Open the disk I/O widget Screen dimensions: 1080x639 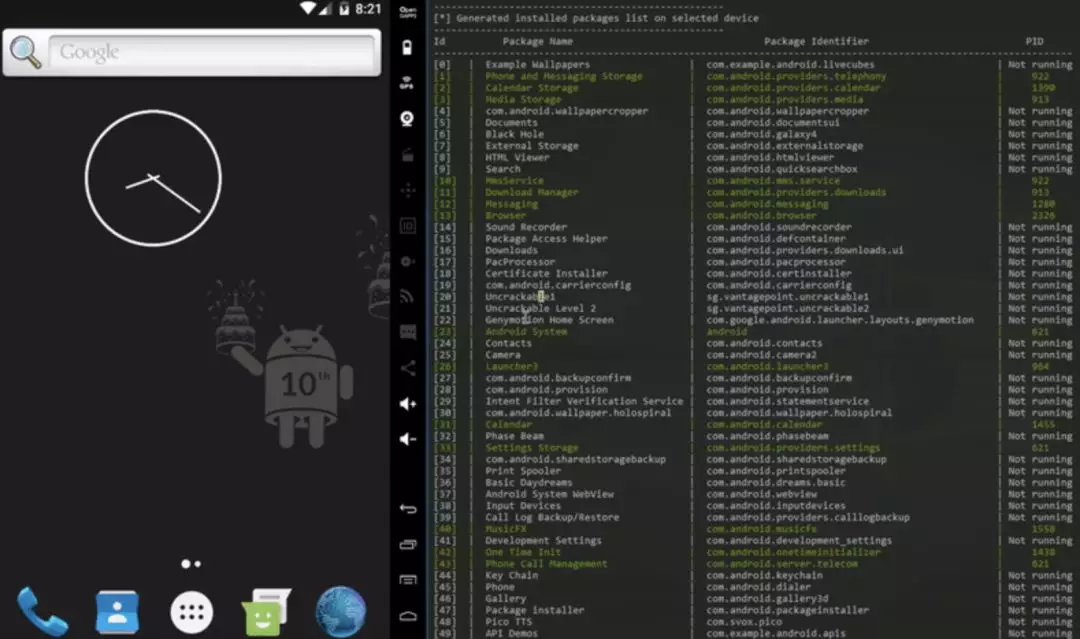click(x=408, y=262)
